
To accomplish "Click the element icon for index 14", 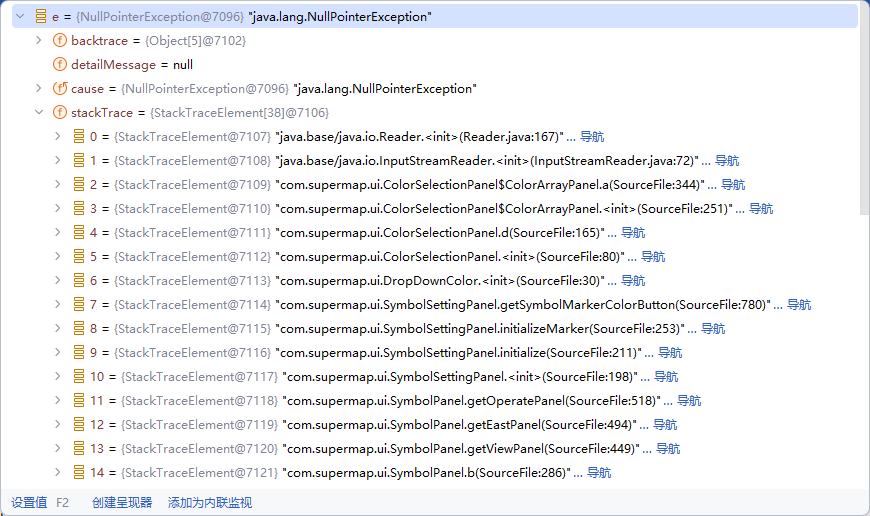I will click(78, 473).
